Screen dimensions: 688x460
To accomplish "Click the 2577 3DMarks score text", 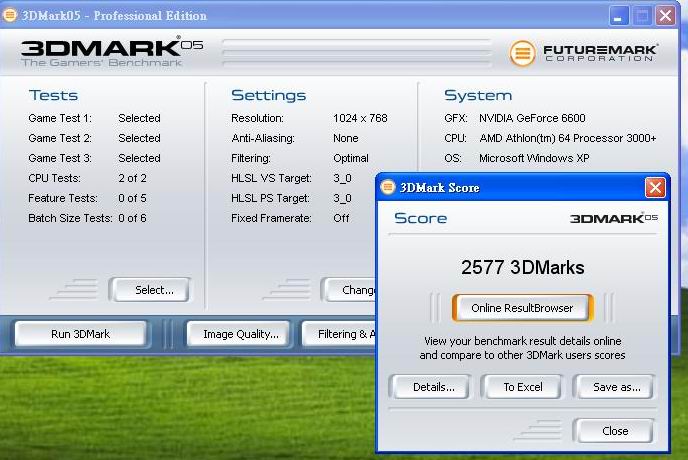I will pyautogui.click(x=523, y=267).
